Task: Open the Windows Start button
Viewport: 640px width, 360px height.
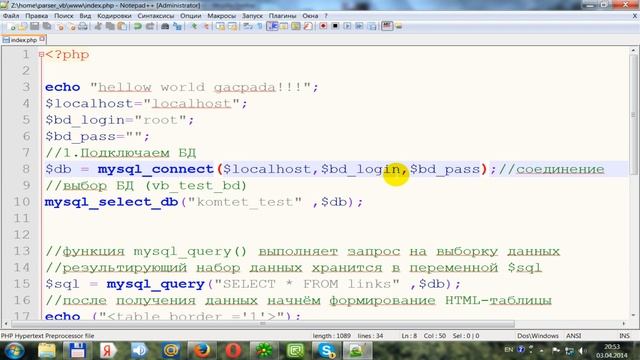Action: point(15,351)
